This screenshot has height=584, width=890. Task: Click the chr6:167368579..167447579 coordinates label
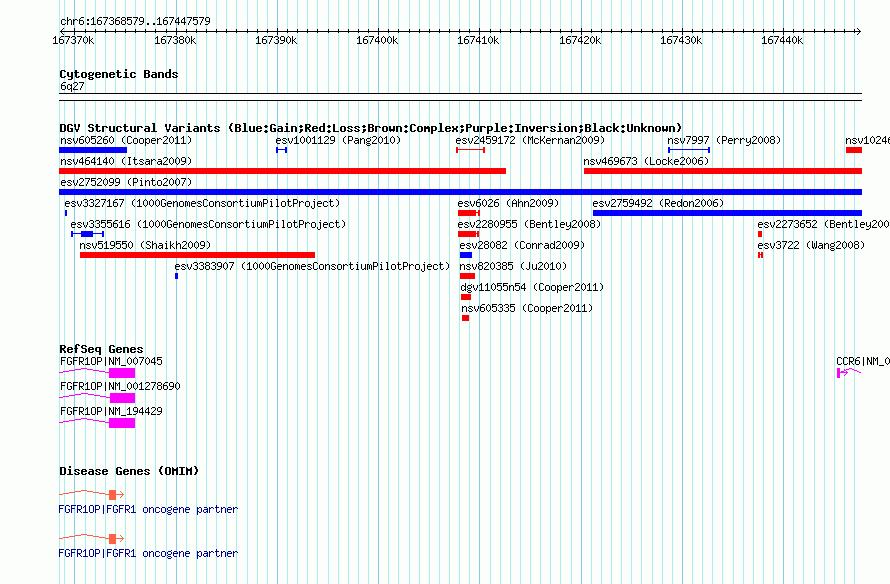135,21
